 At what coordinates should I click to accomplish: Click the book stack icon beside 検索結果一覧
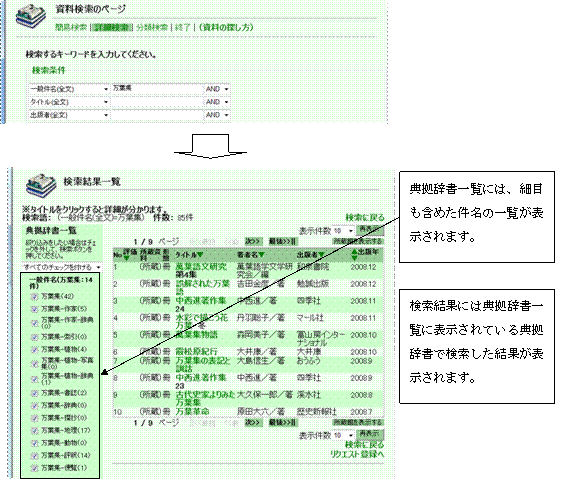[41, 186]
